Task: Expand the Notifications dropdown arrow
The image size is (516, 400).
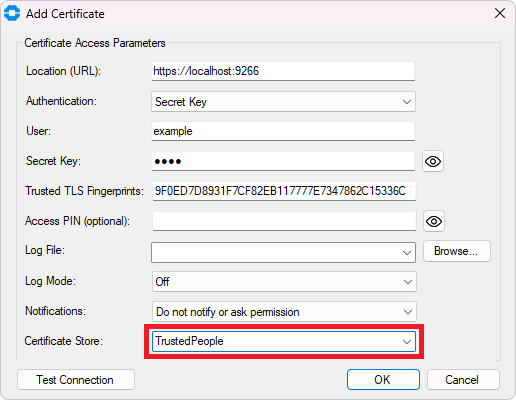Action: point(407,312)
